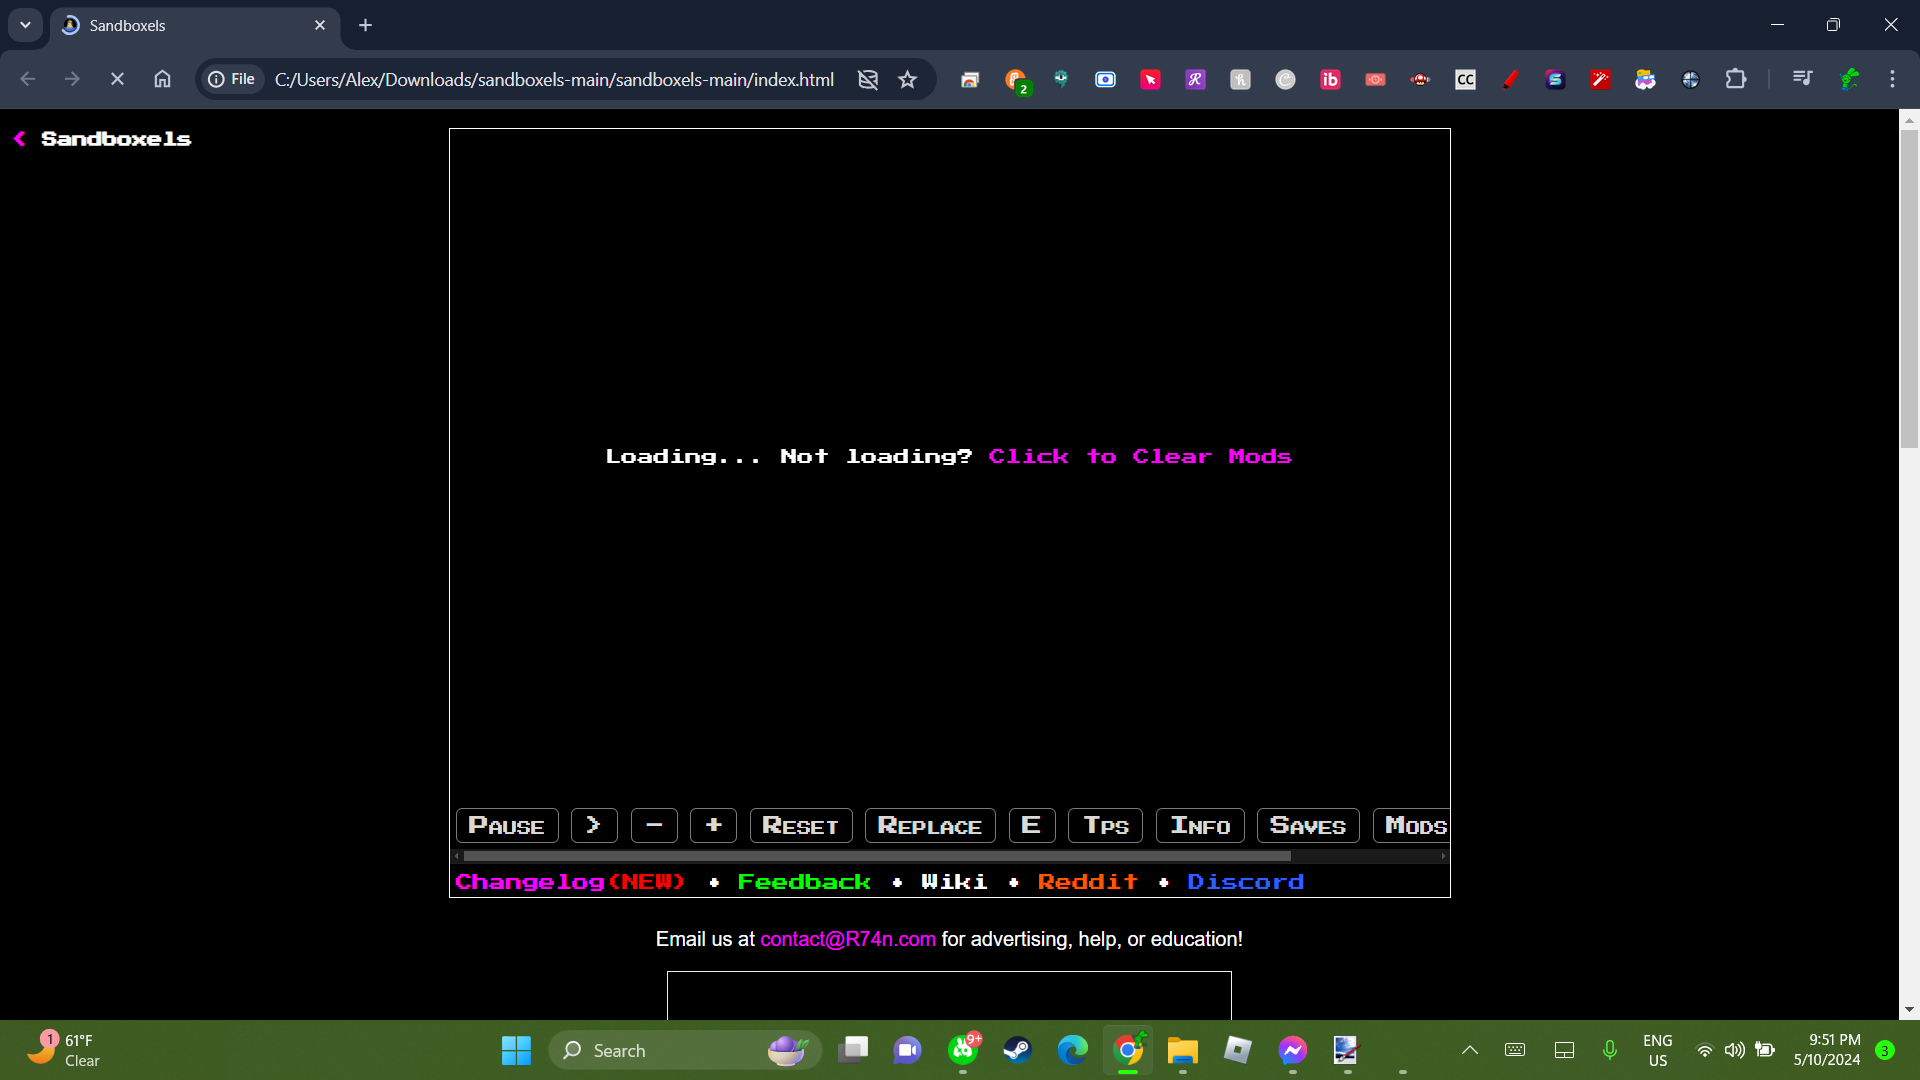Click the pink back arrow beside Sandboxels
Image resolution: width=1920 pixels, height=1080 pixels.
tap(20, 139)
